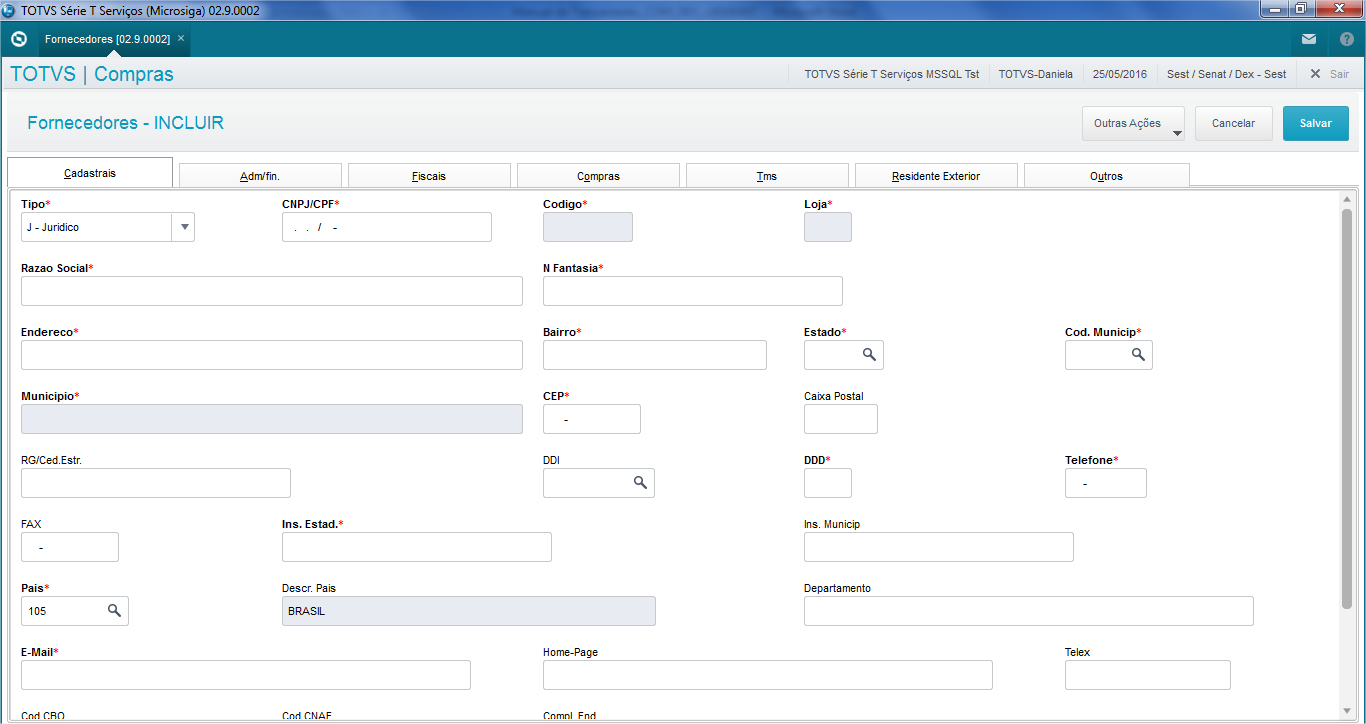1366x724 pixels.
Task: Click the Bairro field
Action: click(x=655, y=355)
